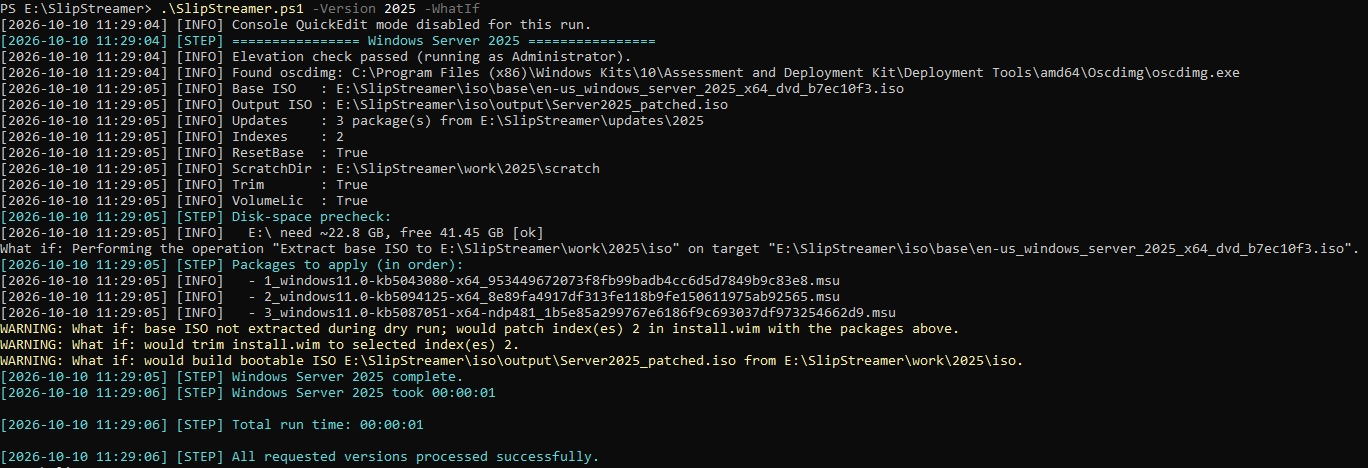Click the kb5043080 msu package line

(x=420, y=281)
